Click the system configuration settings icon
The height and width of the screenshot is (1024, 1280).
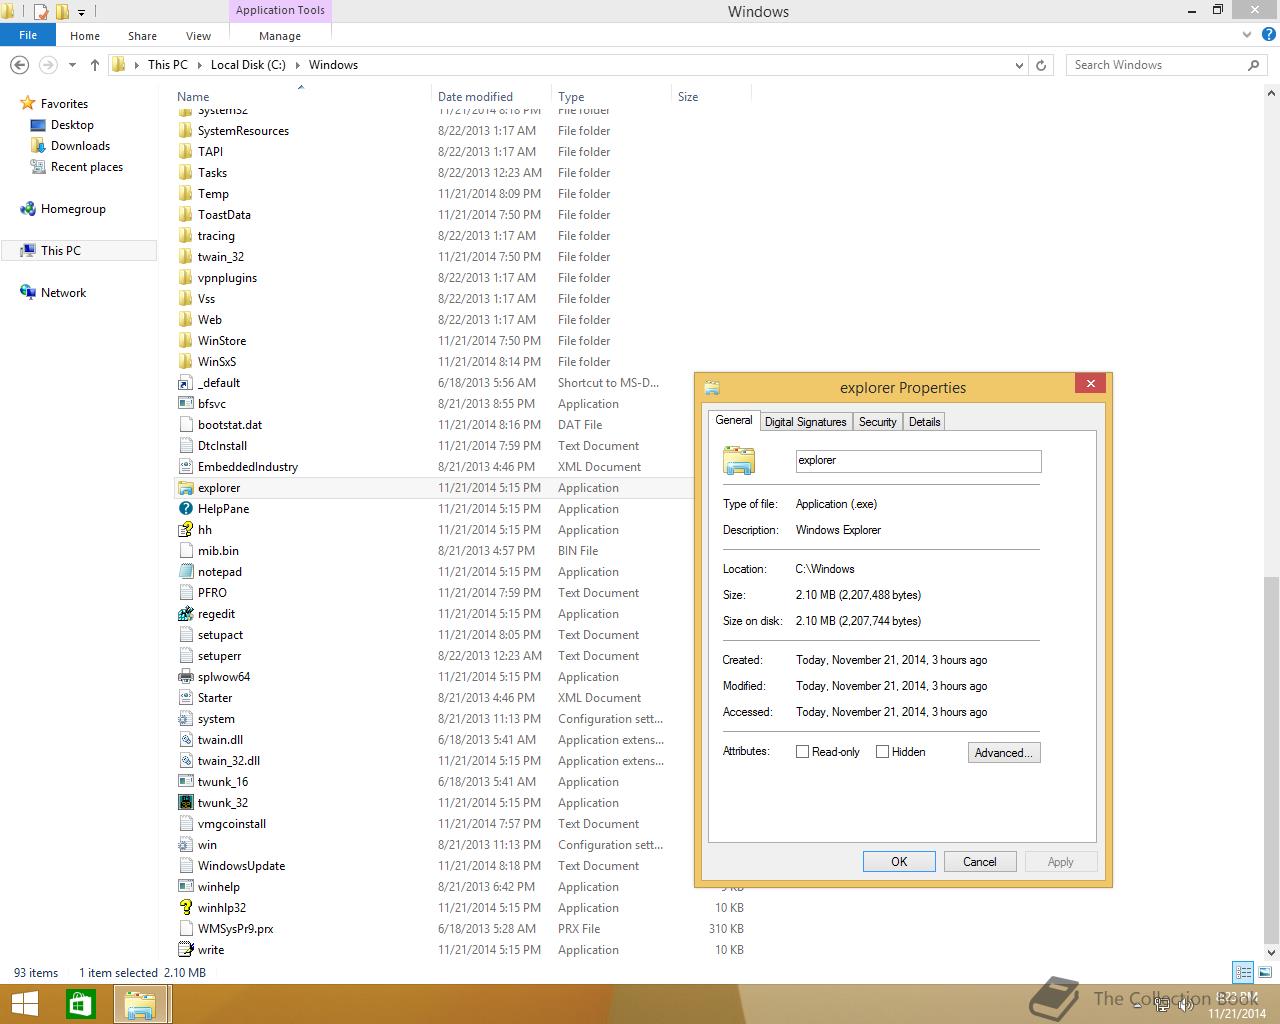pyautogui.click(x=185, y=719)
